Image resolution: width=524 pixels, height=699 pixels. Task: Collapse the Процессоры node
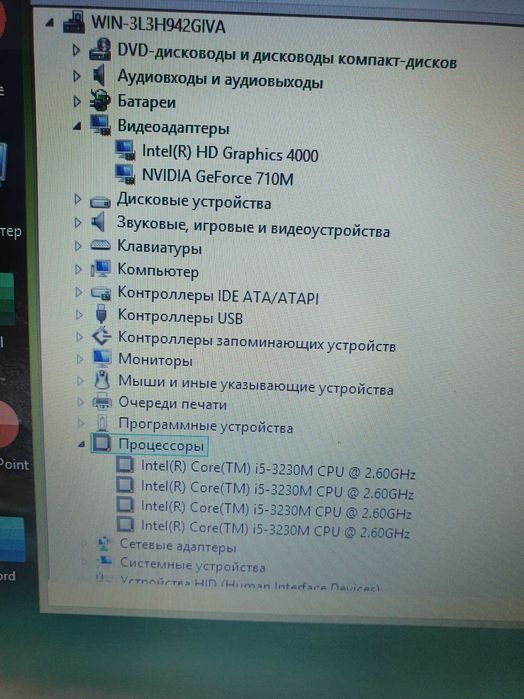(81, 444)
